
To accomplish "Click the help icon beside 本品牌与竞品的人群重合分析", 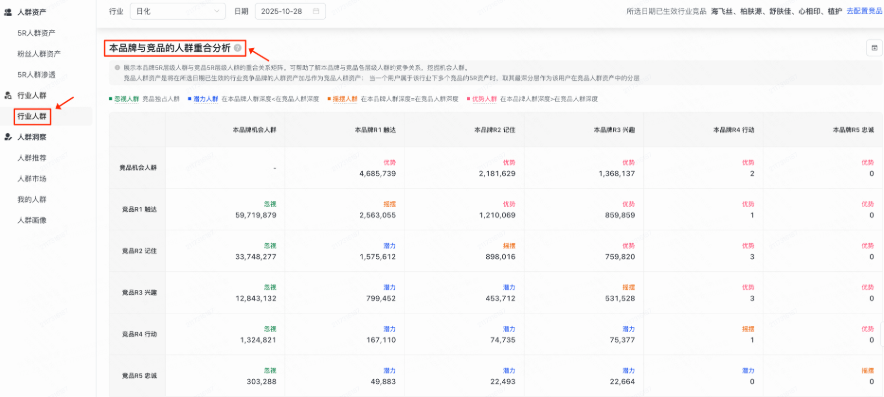I will [237, 48].
